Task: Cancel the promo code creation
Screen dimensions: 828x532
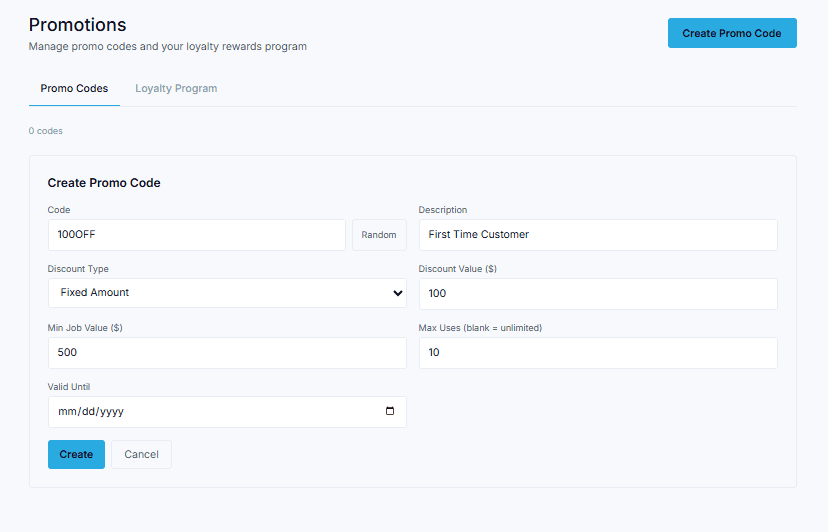Action: (142, 454)
